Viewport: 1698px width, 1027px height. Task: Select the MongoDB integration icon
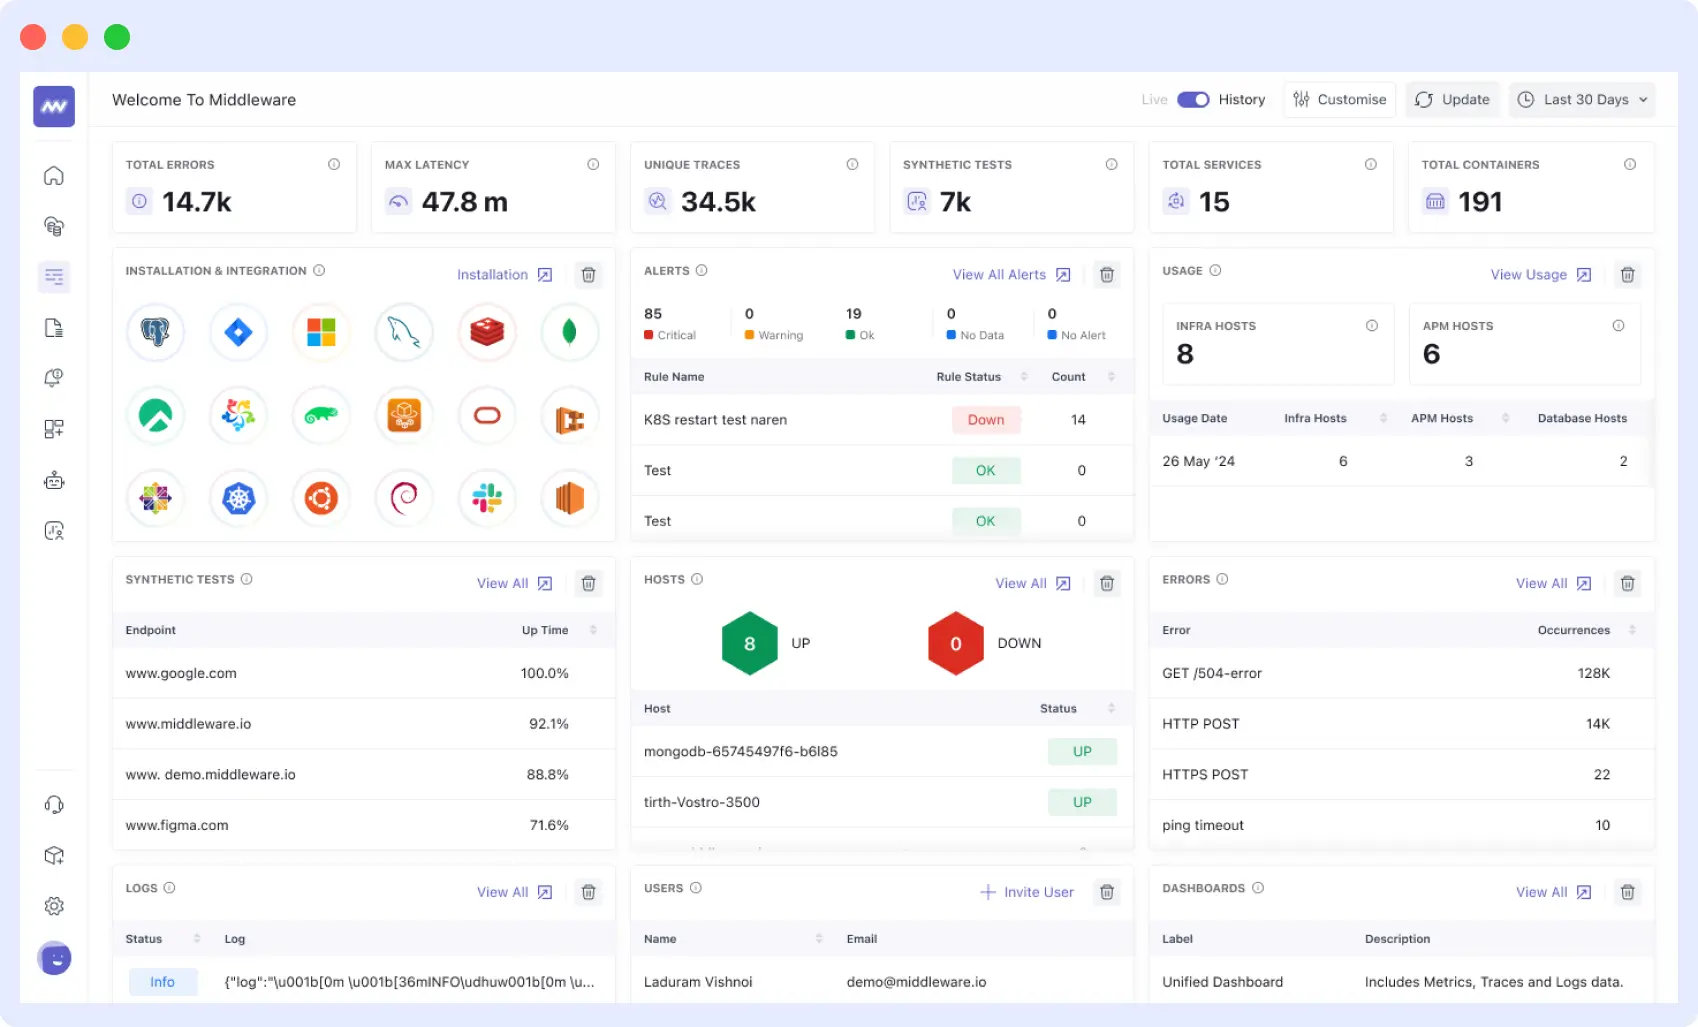click(x=570, y=332)
